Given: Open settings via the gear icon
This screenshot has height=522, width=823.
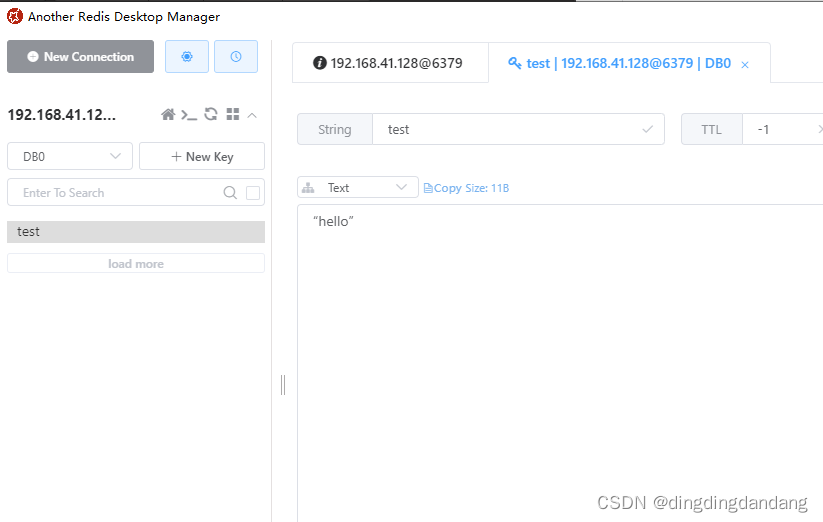Looking at the screenshot, I should (x=187, y=57).
